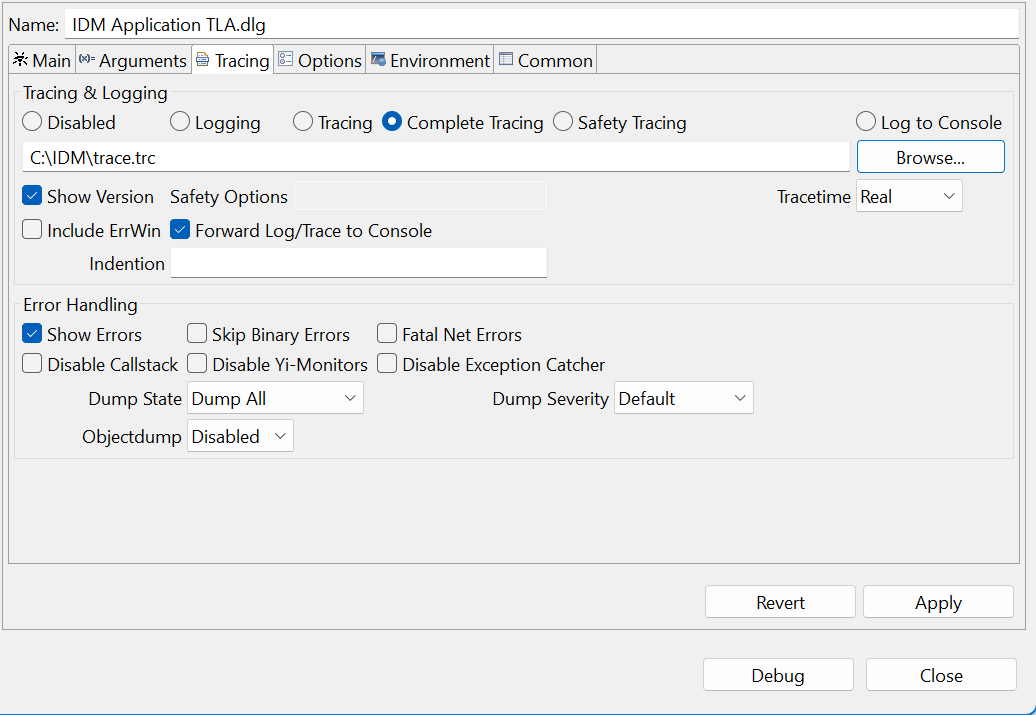Toggle Forward Log/Trace to Console
The width and height of the screenshot is (1036, 715).
[x=180, y=230]
